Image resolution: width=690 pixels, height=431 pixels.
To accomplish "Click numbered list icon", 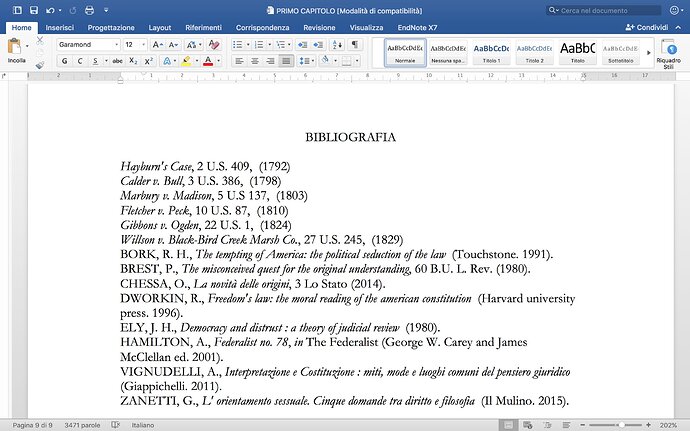I will pos(259,44).
